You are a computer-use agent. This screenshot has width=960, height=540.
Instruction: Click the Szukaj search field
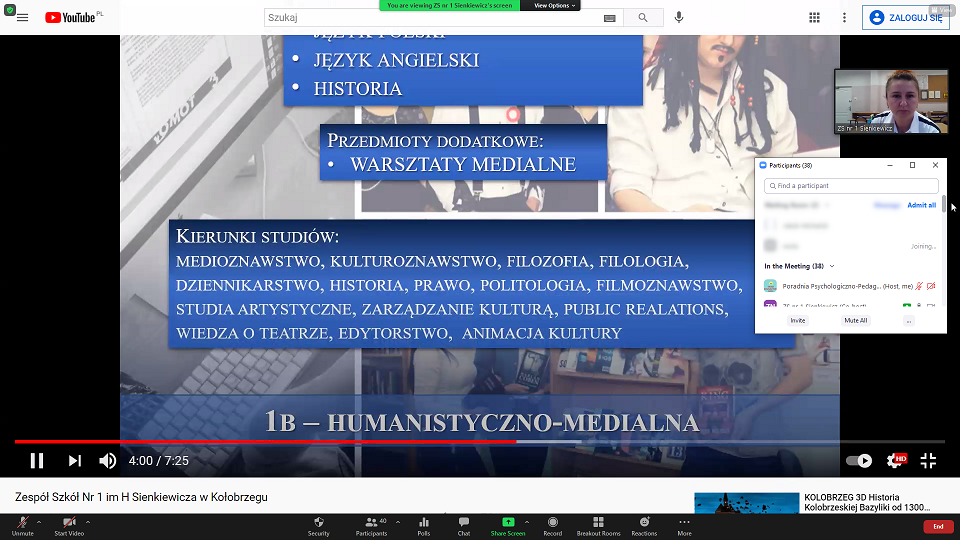433,18
